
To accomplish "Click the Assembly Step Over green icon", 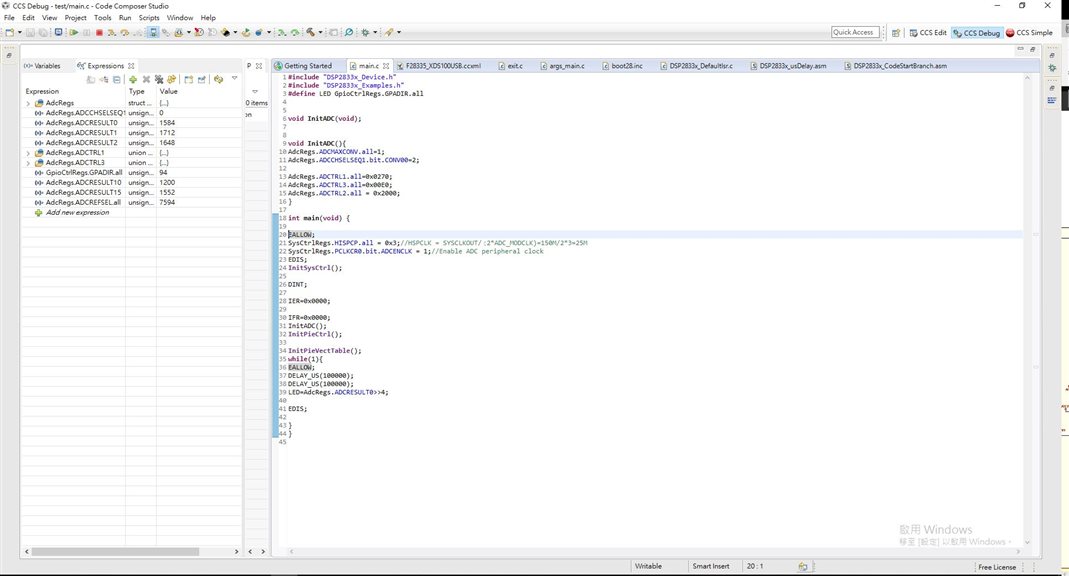I will click(295, 32).
